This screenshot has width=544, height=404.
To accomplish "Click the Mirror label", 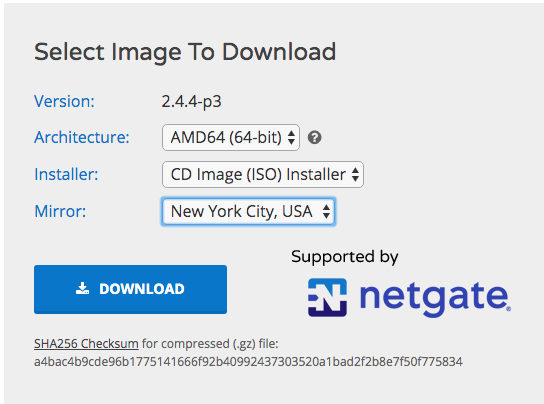I will point(60,211).
